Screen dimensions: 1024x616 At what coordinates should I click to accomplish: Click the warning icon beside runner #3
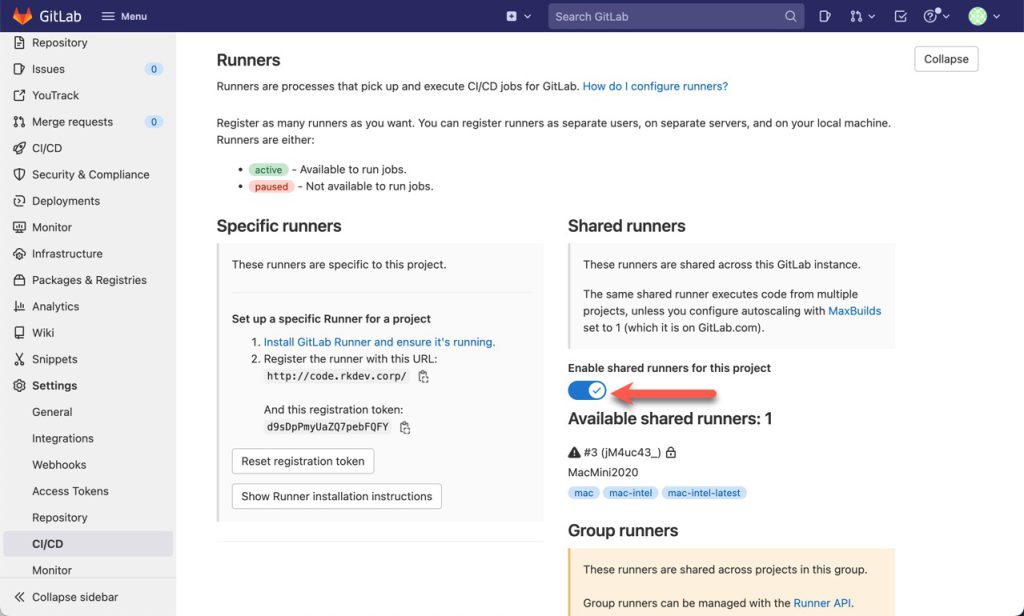574,452
